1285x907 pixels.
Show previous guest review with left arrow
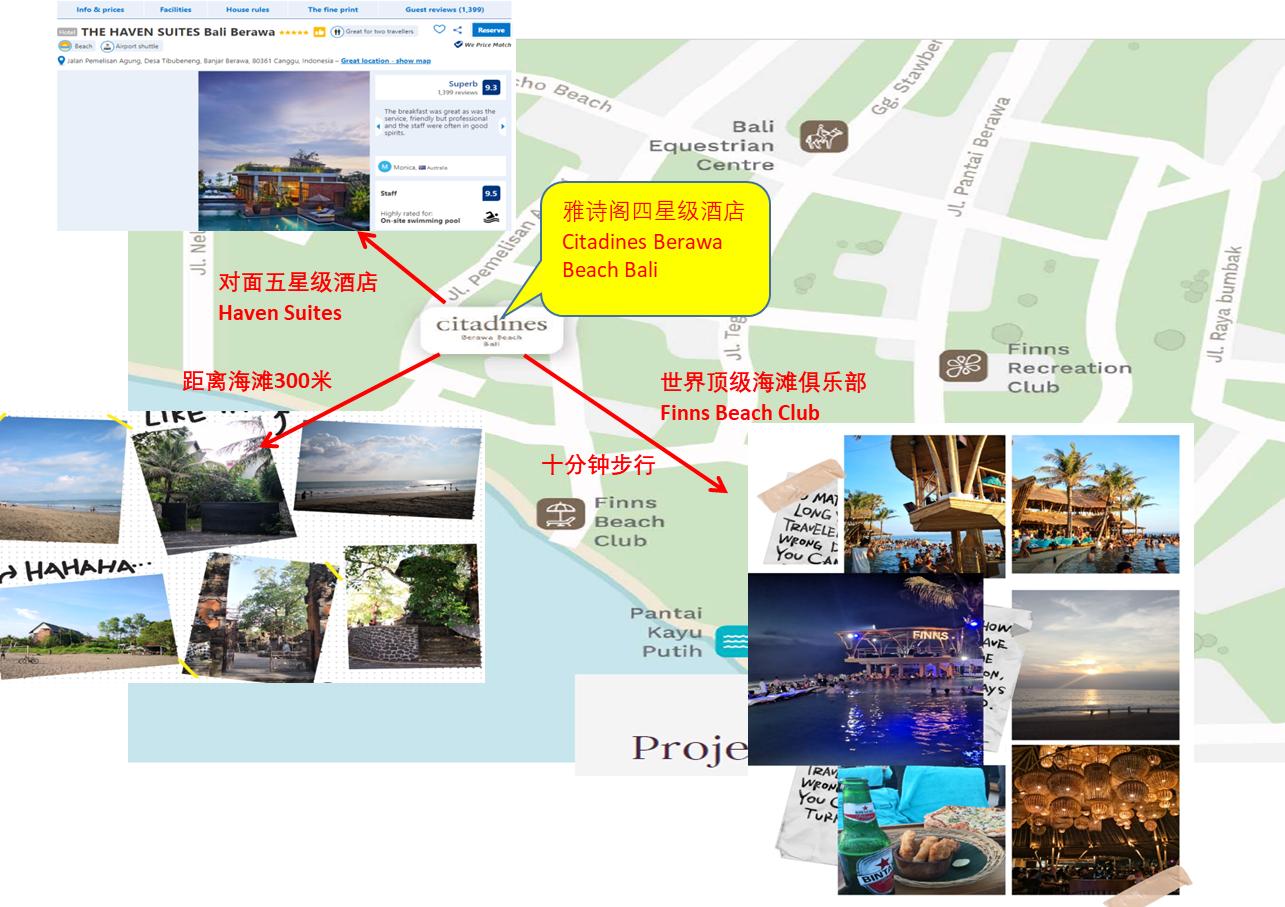coord(378,127)
